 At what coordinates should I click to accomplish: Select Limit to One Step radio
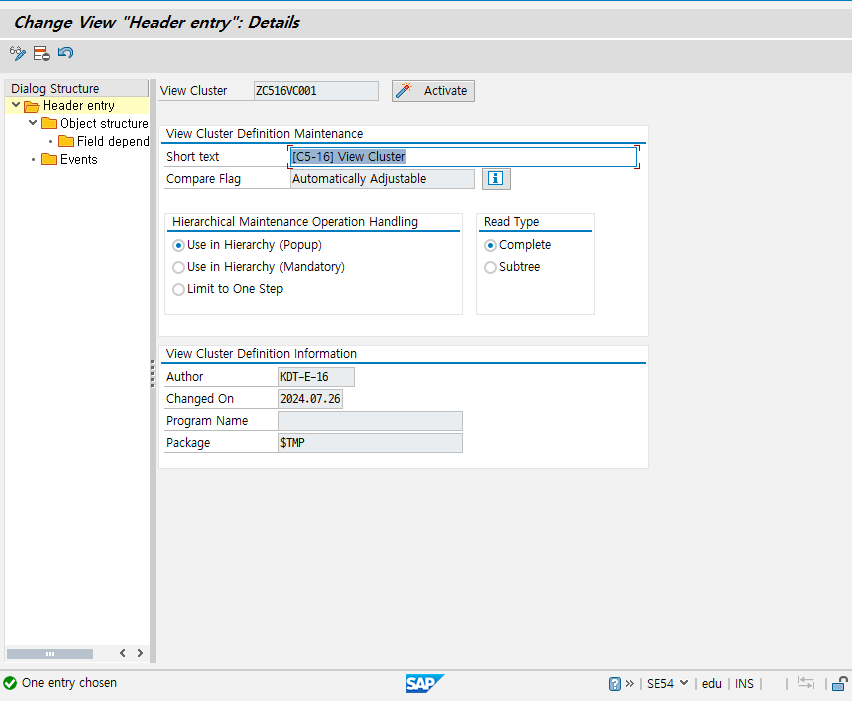pyautogui.click(x=178, y=290)
